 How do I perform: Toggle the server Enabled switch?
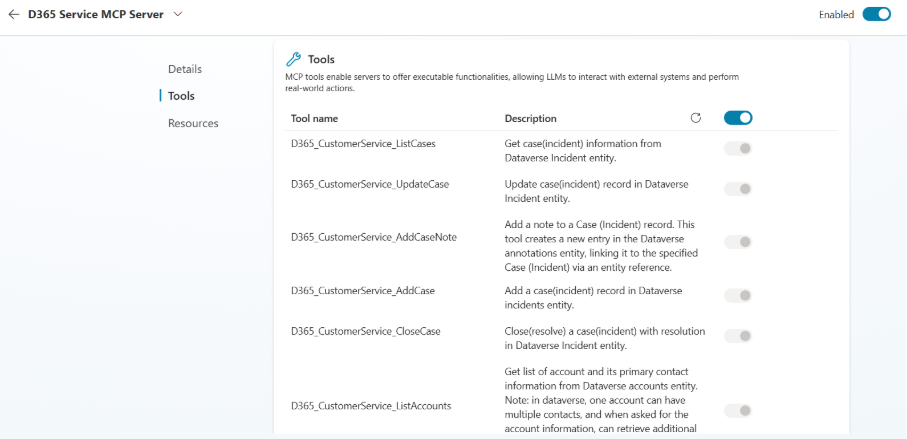click(876, 14)
